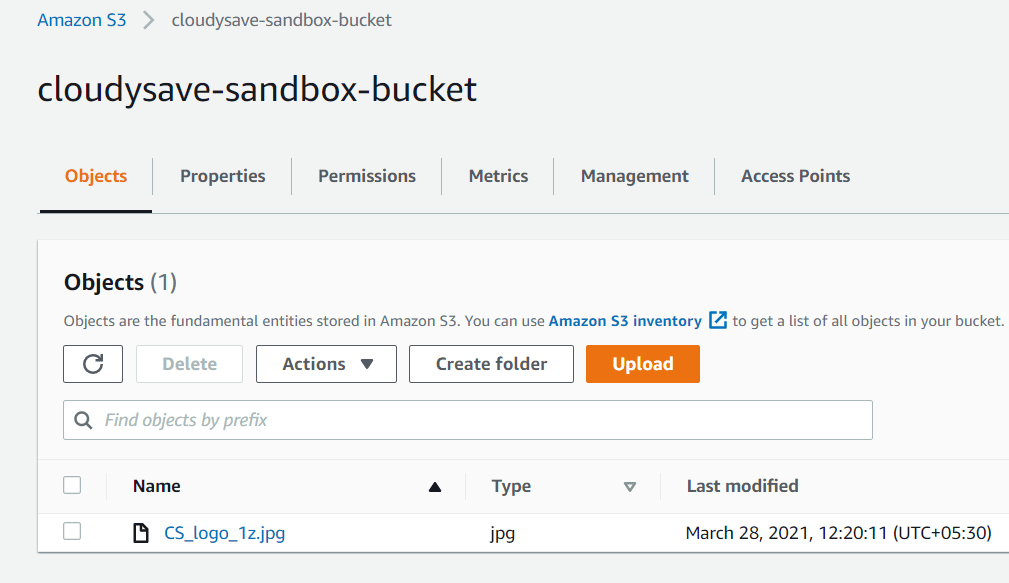Focus the Find objects by prefix field

[468, 420]
